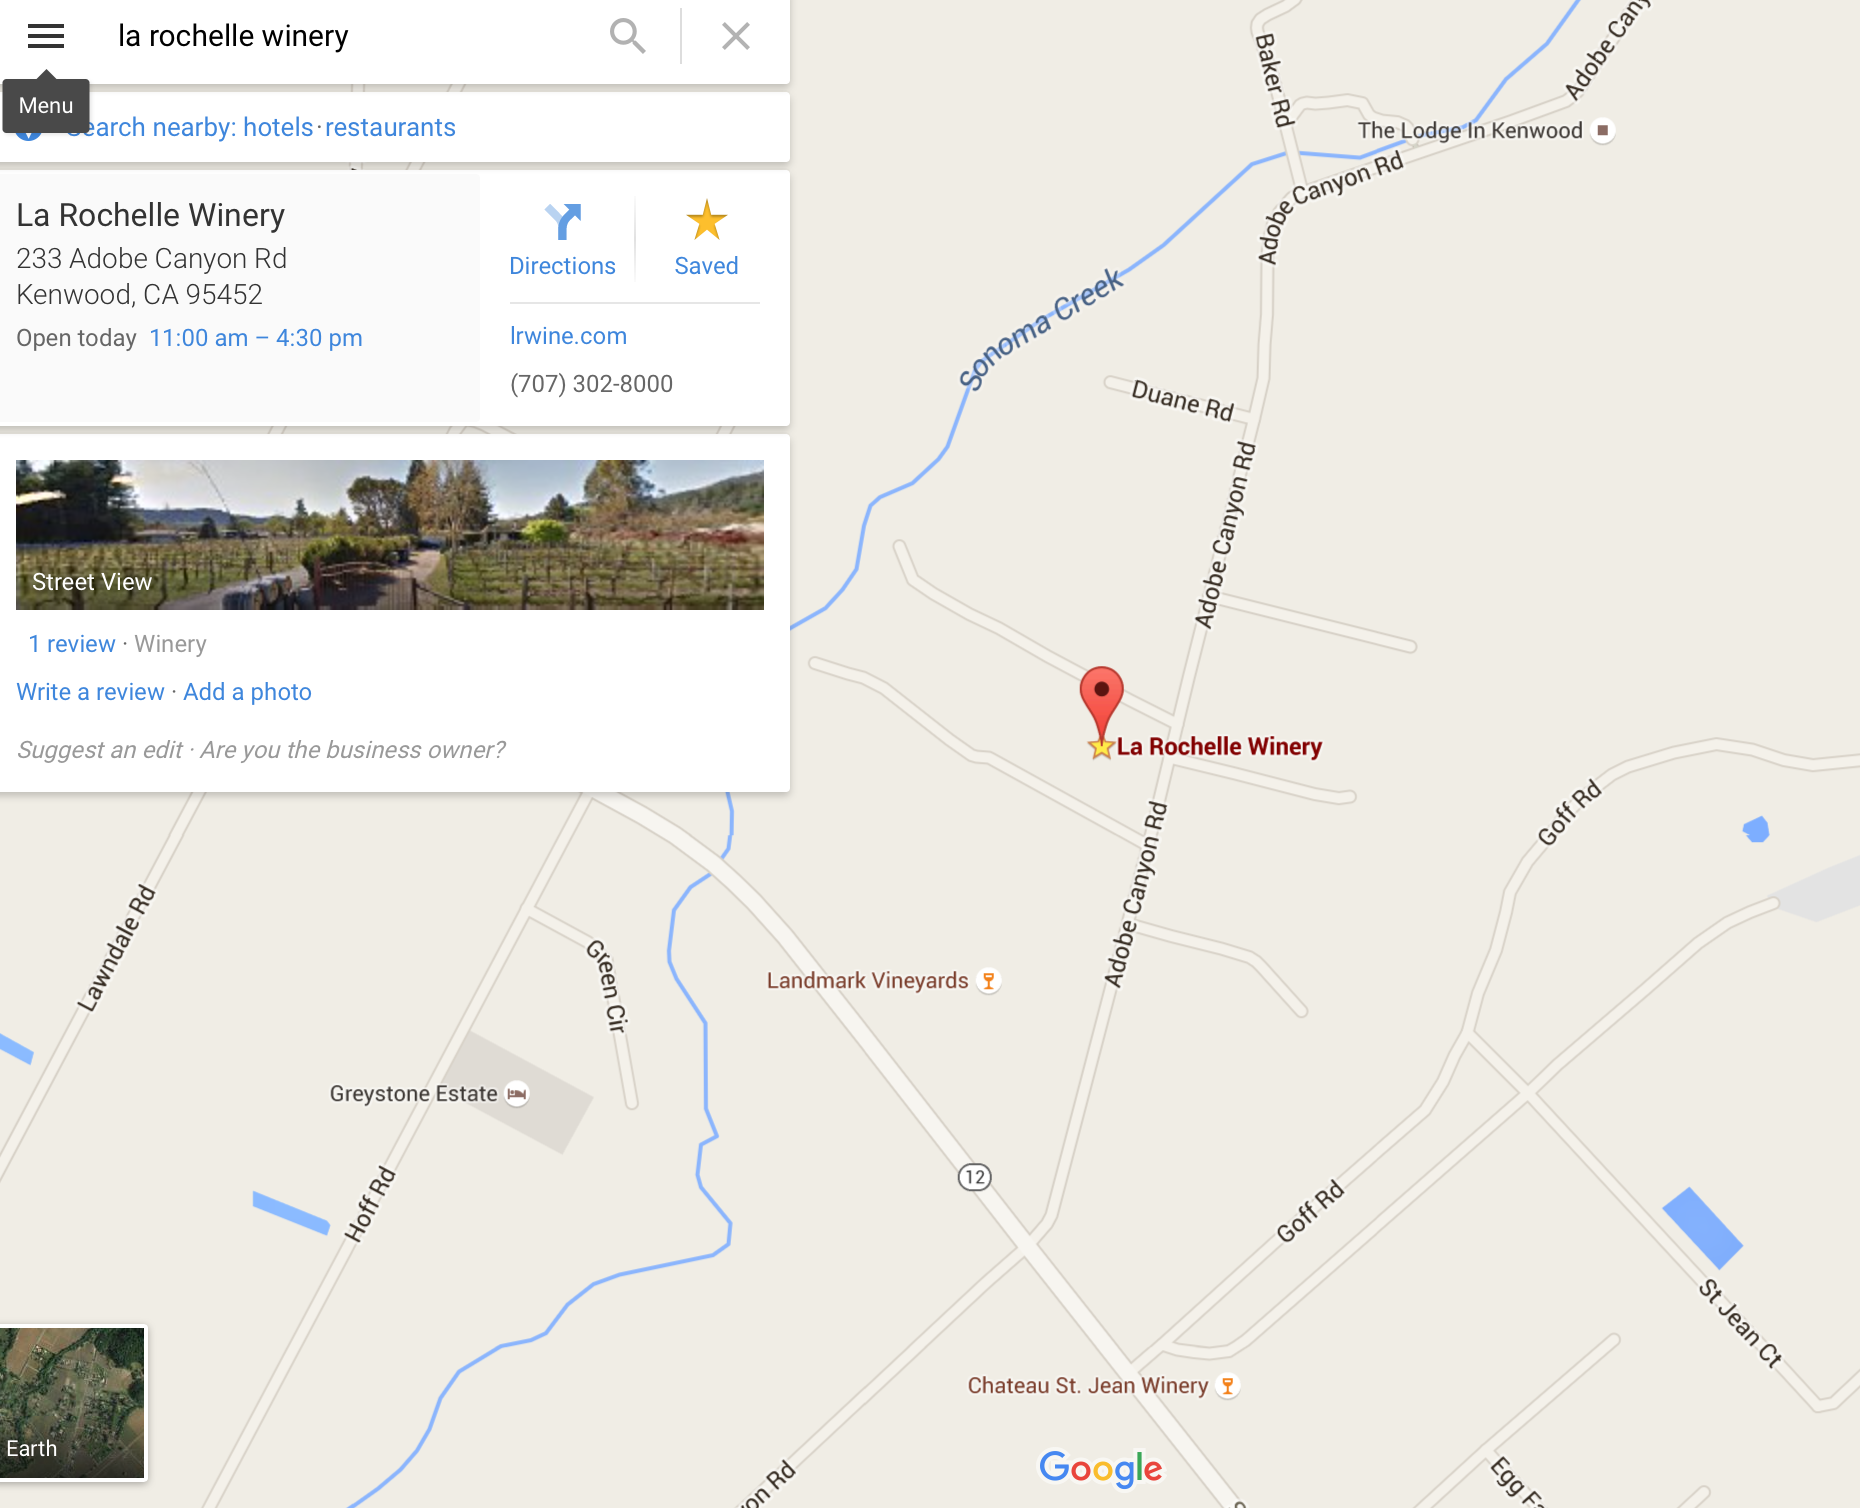Open lrwine.com website link
Viewport: 1860px width, 1508px height.
click(x=568, y=336)
